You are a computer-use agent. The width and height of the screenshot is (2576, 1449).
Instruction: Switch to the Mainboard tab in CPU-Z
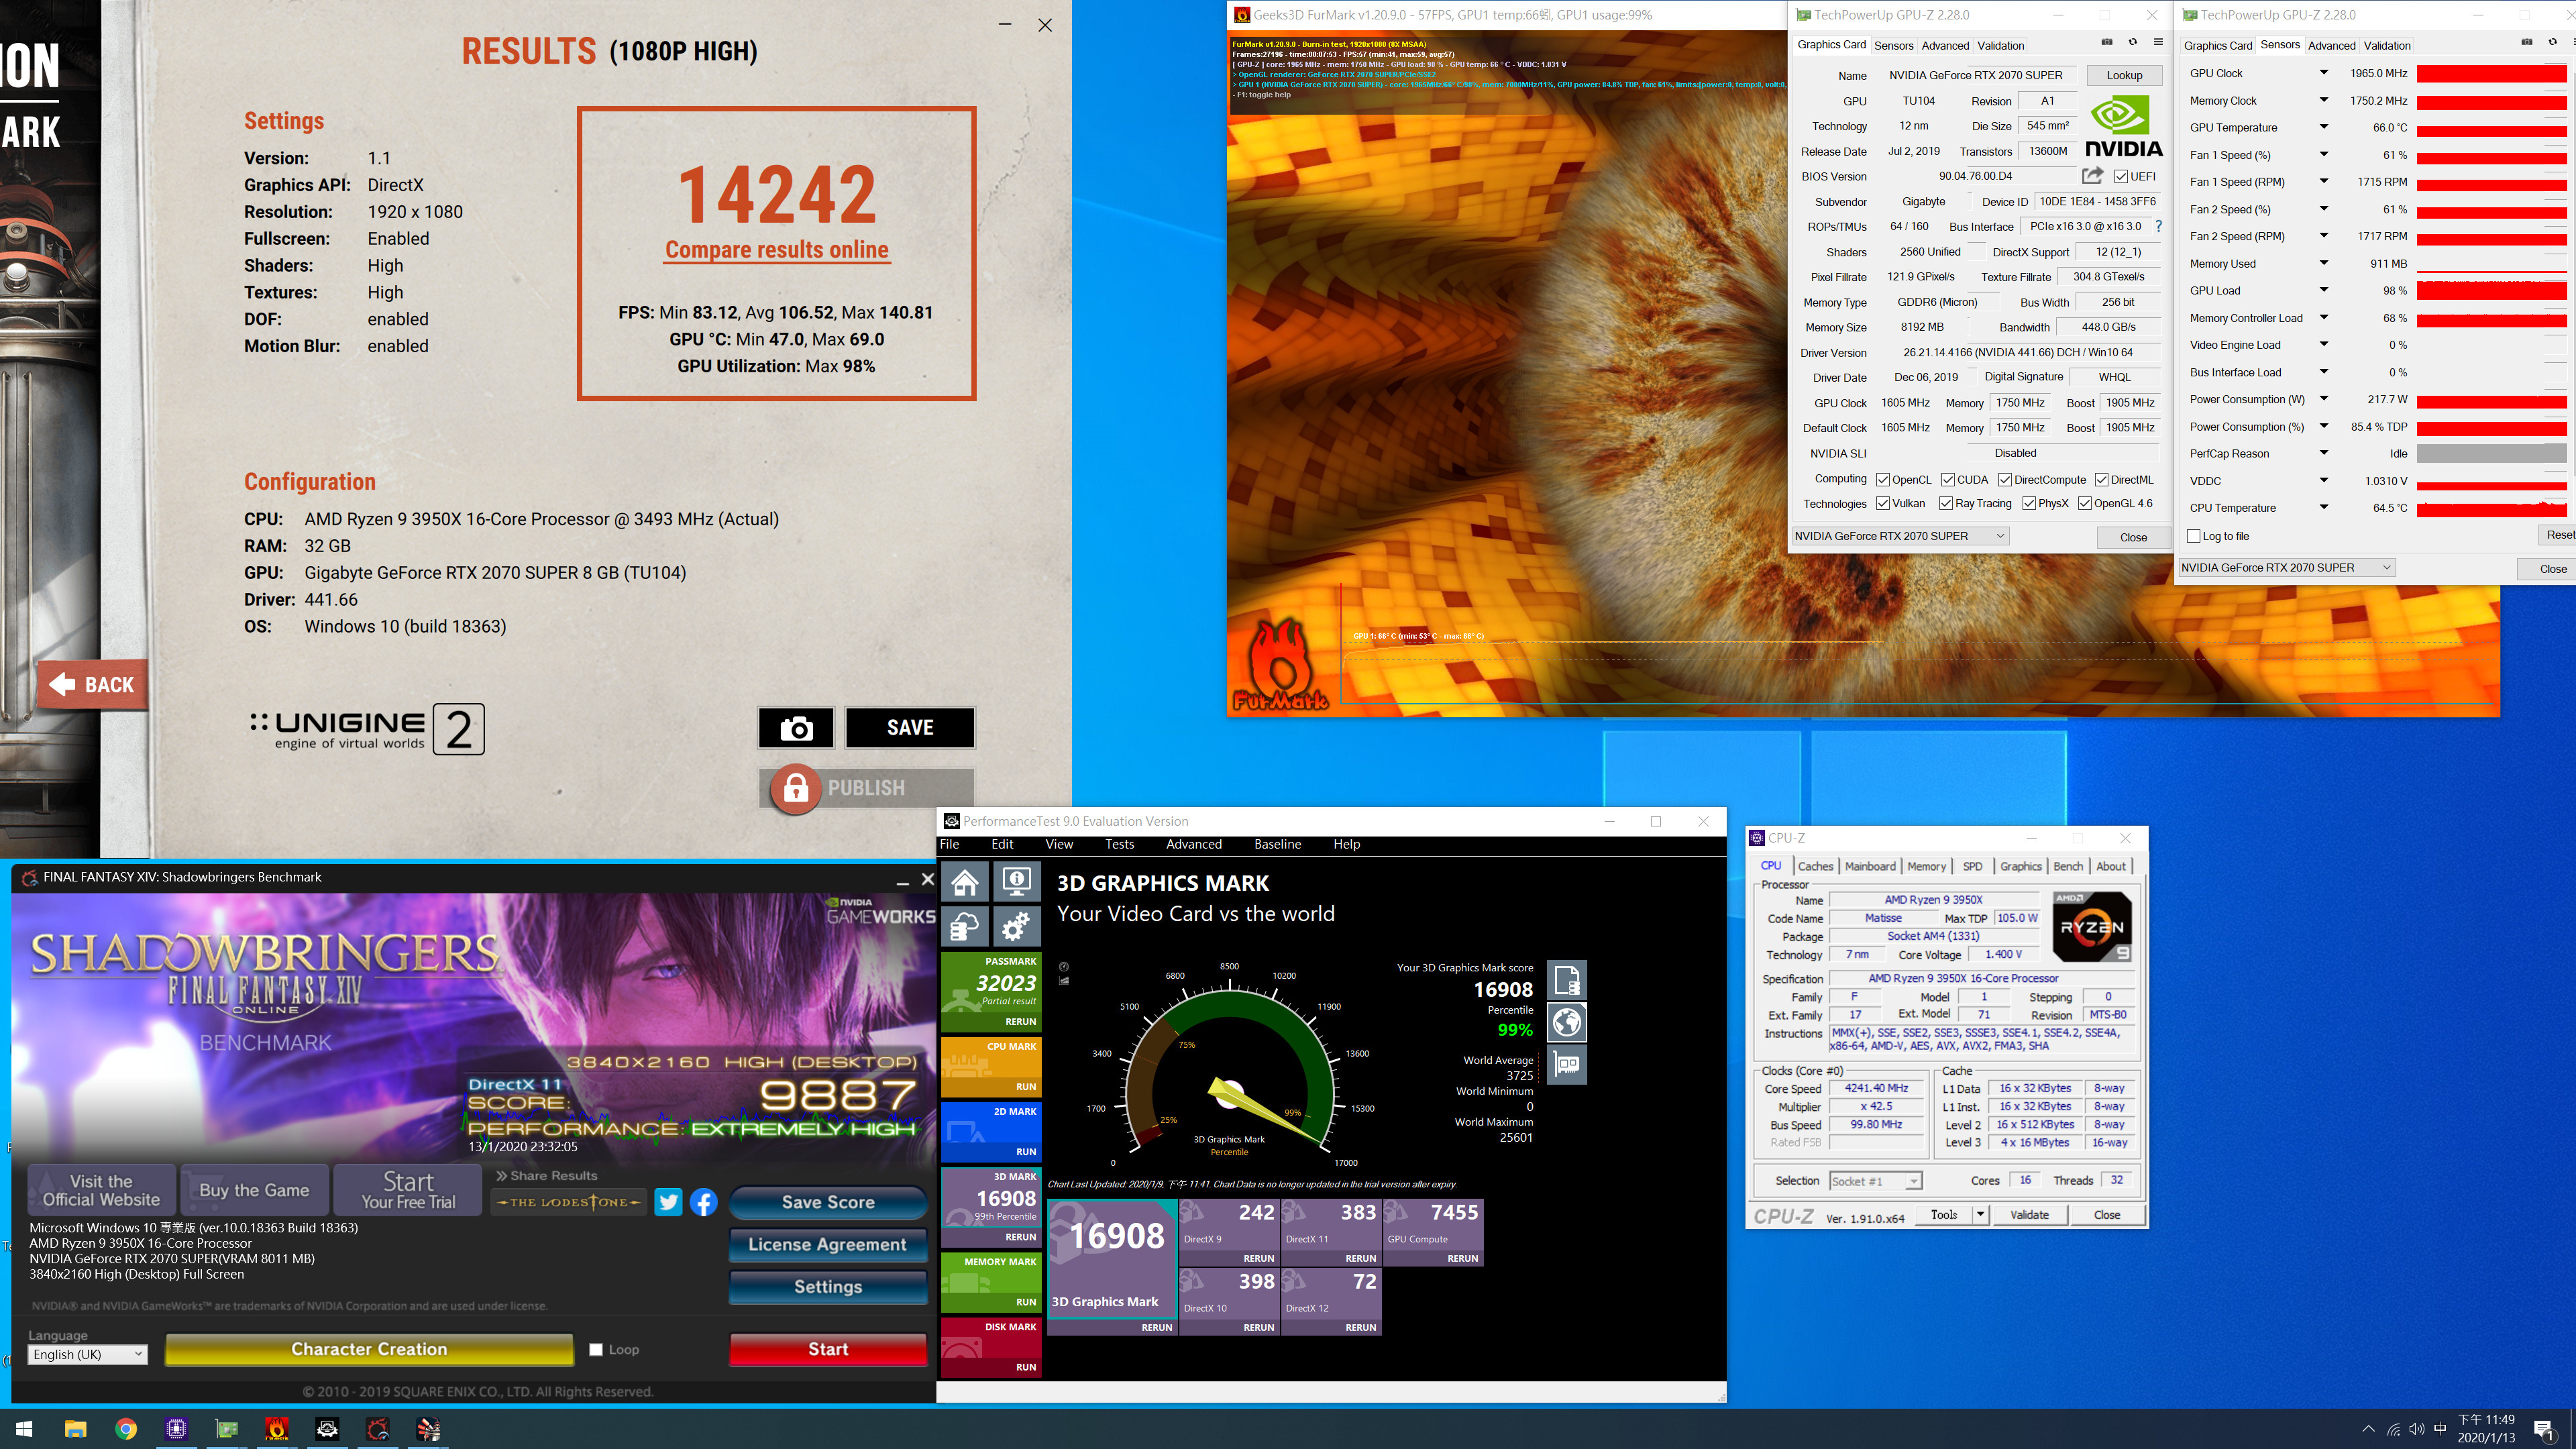pyautogui.click(x=1870, y=866)
